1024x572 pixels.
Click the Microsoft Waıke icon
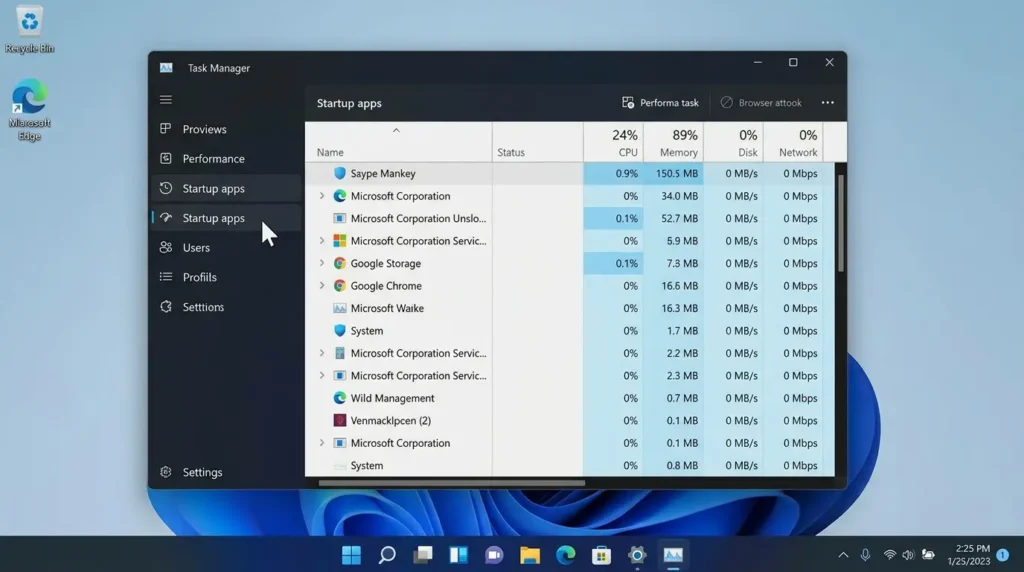[340, 308]
